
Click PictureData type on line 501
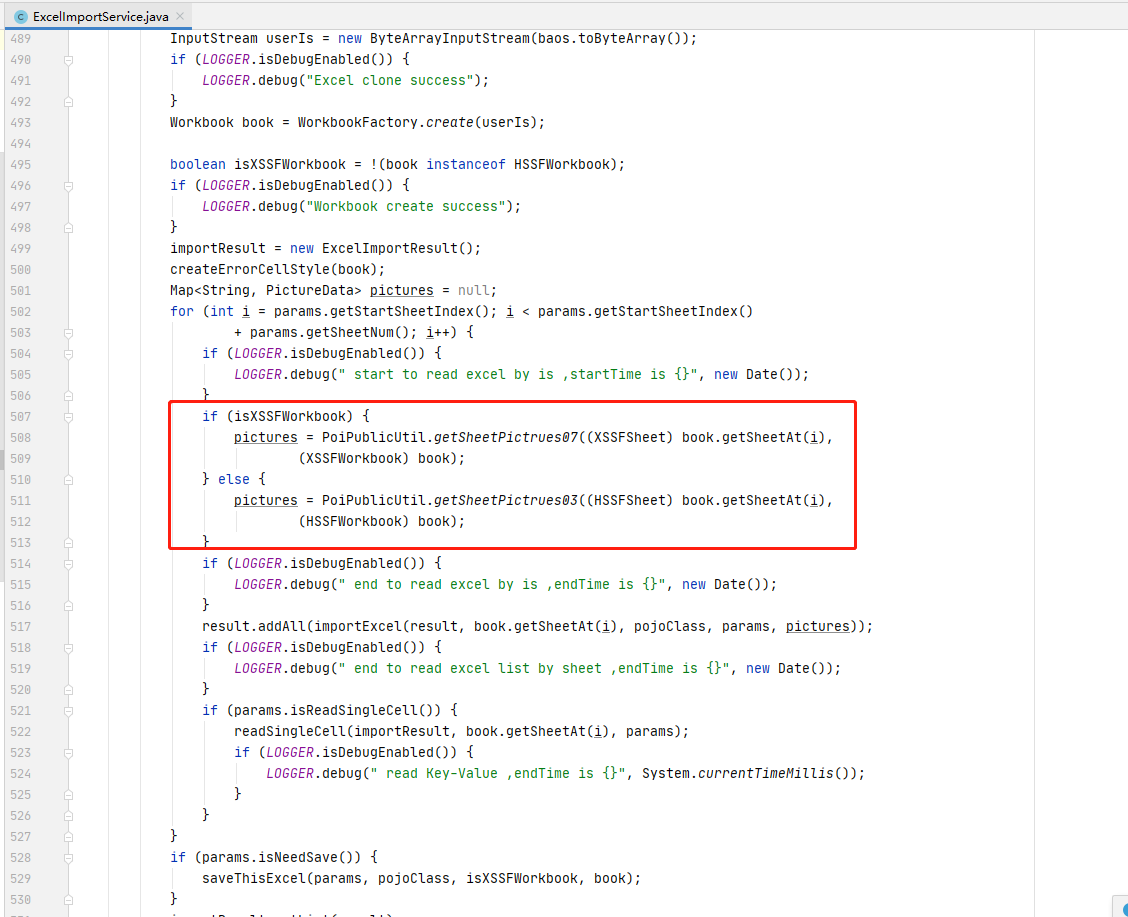[x=309, y=290]
